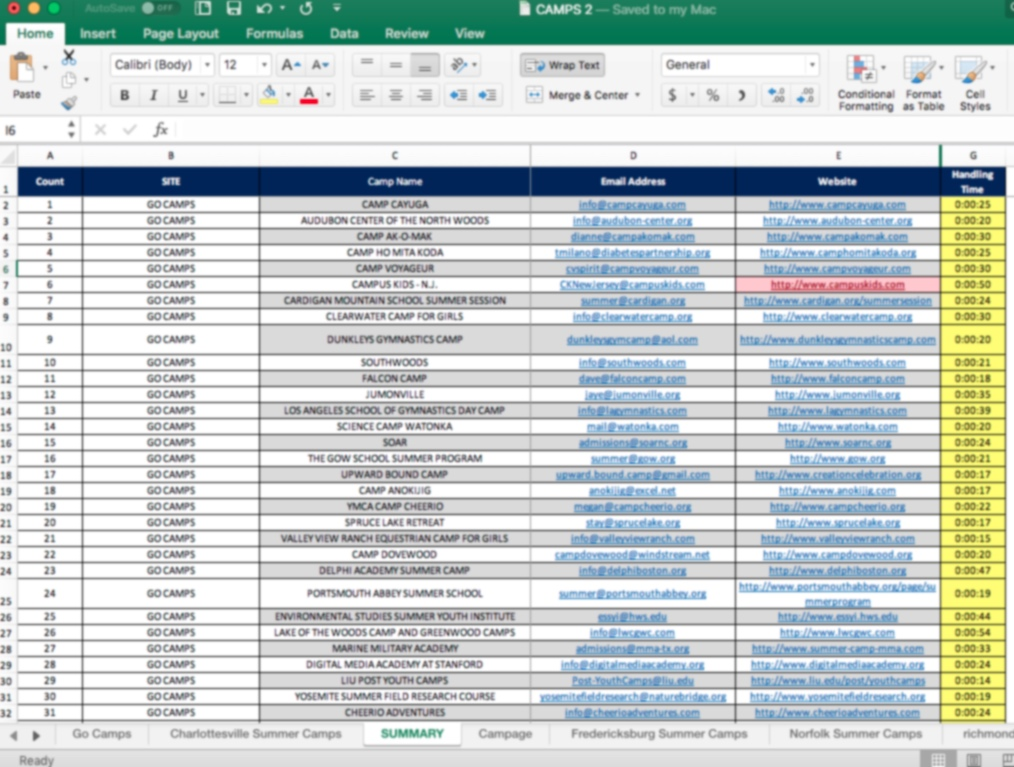
Task: Click the text Orientation icon
Action: tap(459, 65)
